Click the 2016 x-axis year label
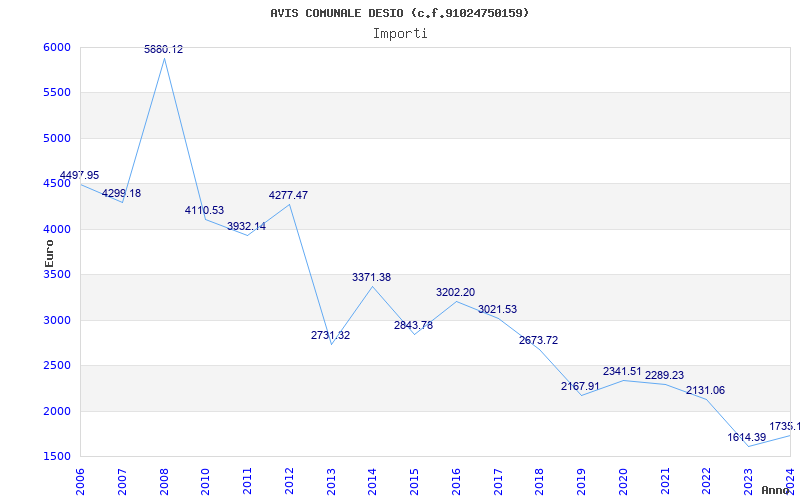This screenshot has width=800, height=500. tap(456, 481)
